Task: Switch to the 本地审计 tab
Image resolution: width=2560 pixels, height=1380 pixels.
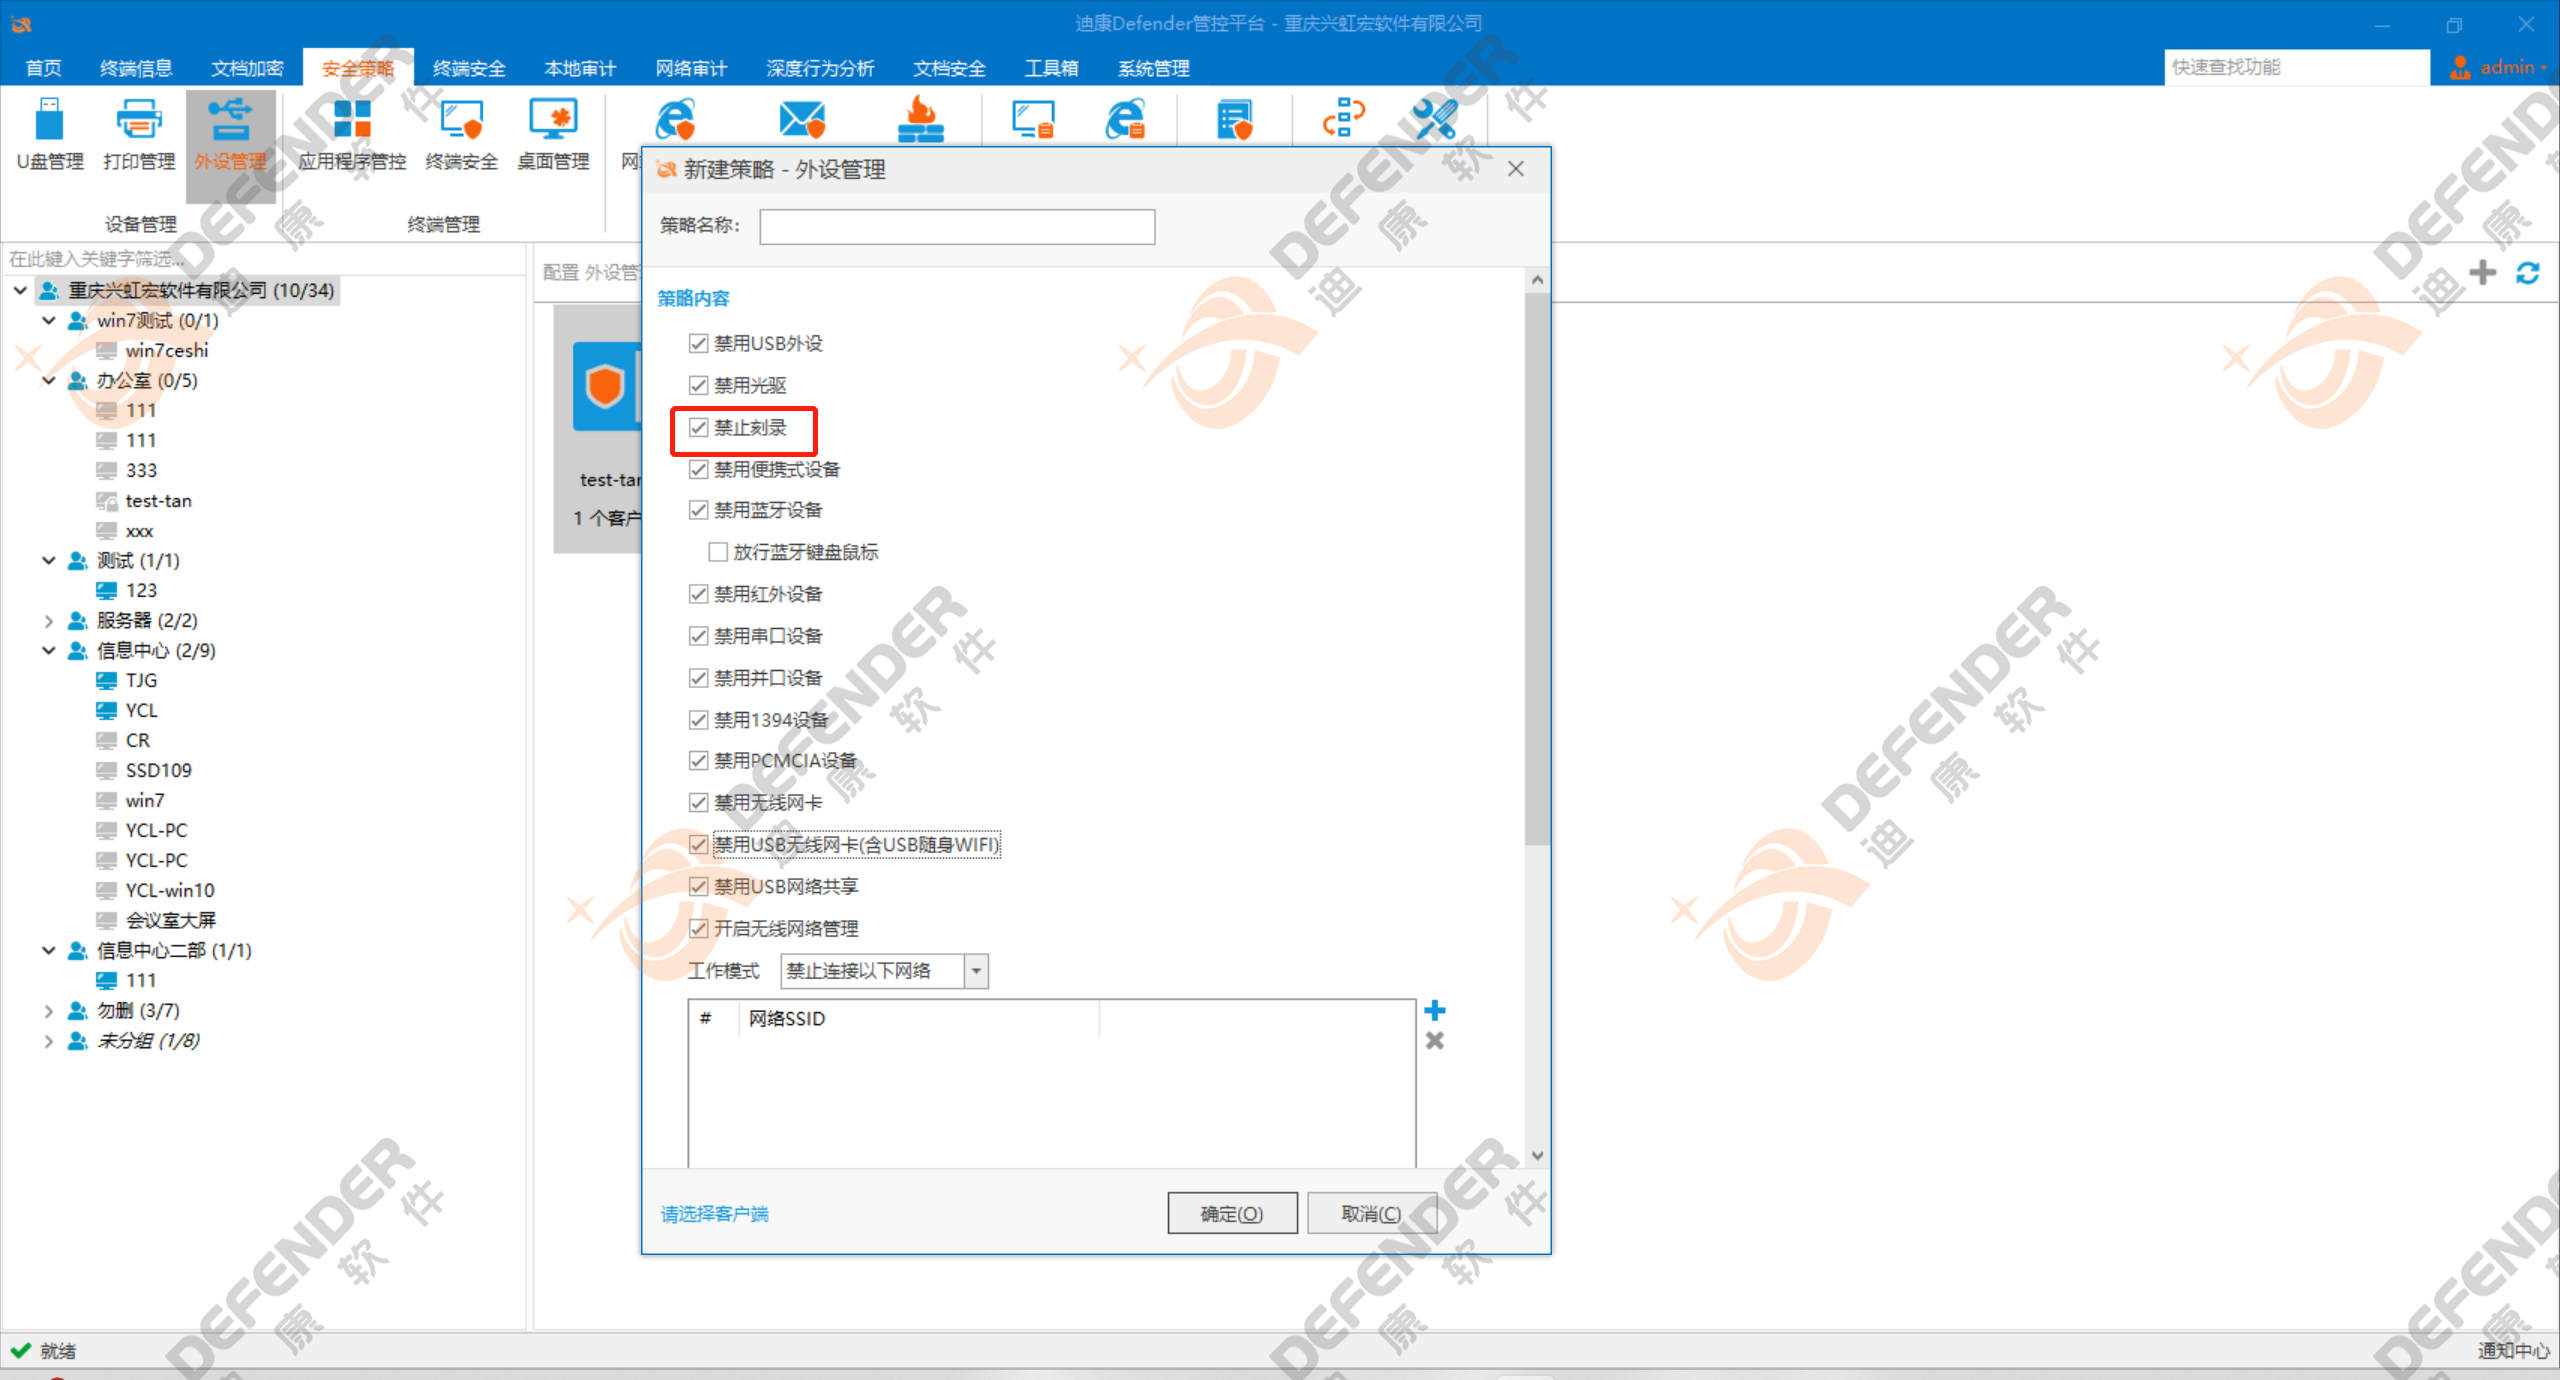Action: pos(580,68)
